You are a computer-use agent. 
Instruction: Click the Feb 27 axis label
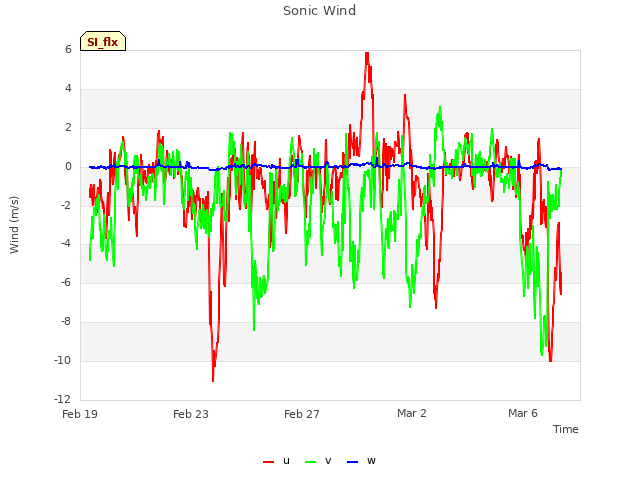point(302,414)
